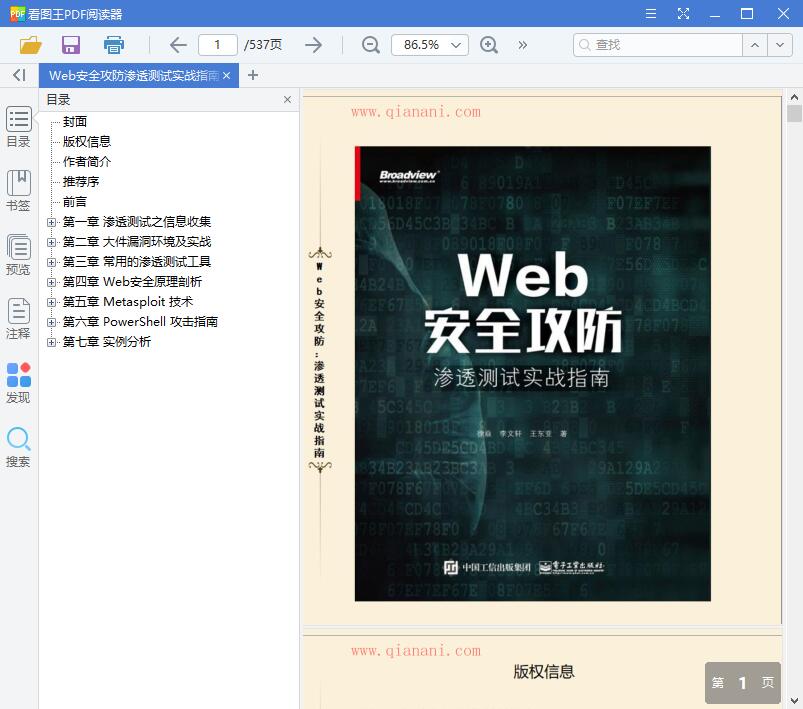Open the 书签 bookmarks sidebar panel
Image resolution: width=803 pixels, height=709 pixels.
click(x=18, y=191)
